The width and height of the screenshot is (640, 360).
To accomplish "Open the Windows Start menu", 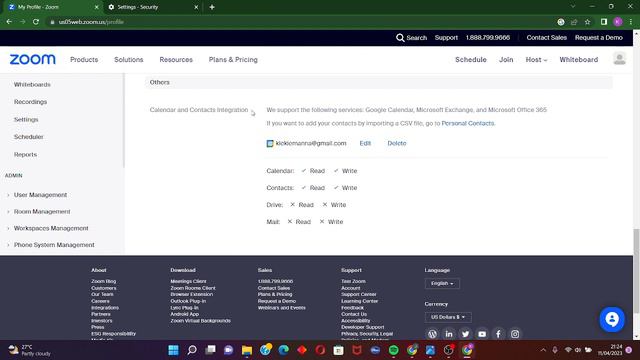I will (x=173, y=350).
